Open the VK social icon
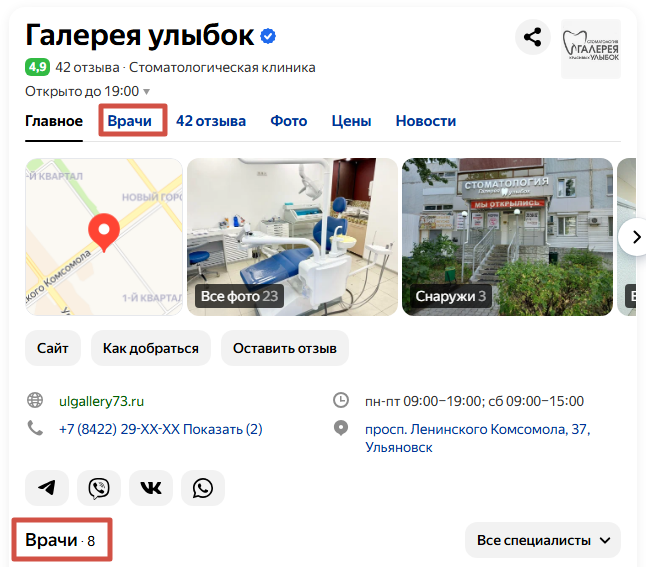646x567 pixels. click(151, 488)
